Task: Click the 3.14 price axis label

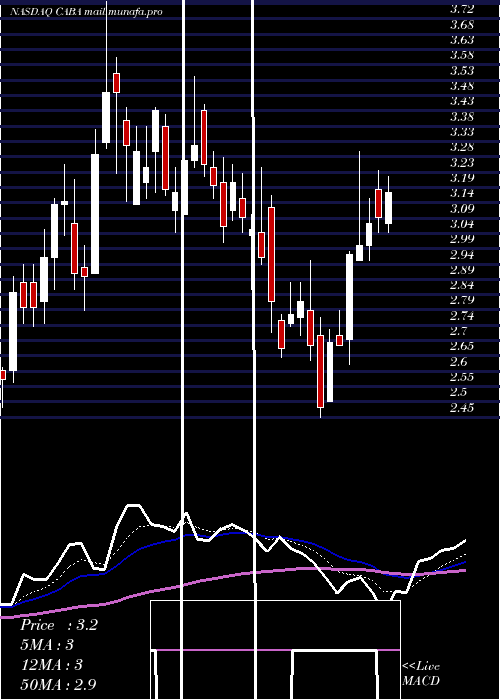Action: [x=462, y=193]
